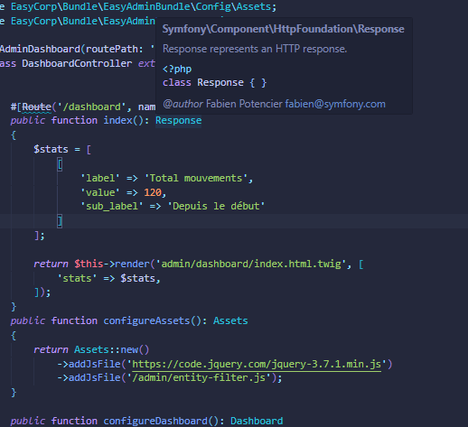Click the 'Total mouvements' string
This screenshot has height=427, width=468.
pyautogui.click(x=196, y=178)
